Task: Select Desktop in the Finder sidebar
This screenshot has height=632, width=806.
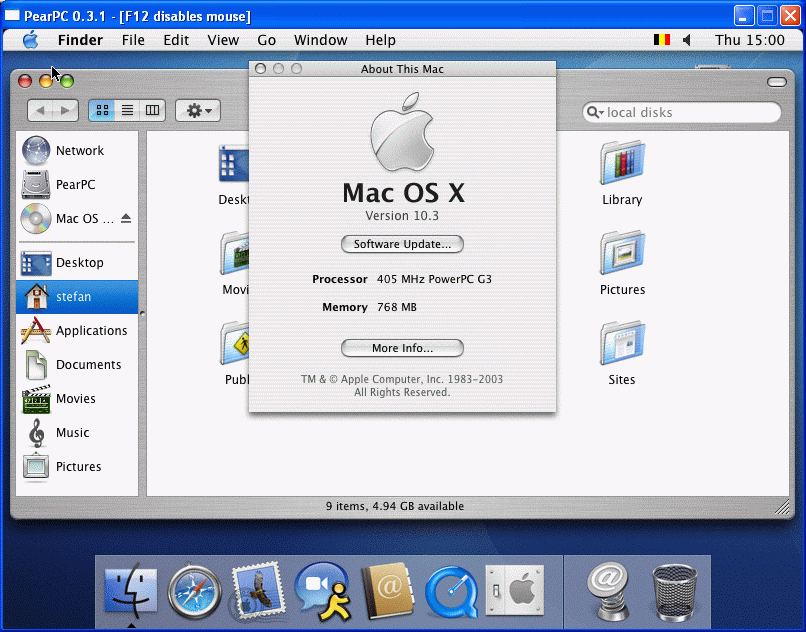Action: (78, 262)
